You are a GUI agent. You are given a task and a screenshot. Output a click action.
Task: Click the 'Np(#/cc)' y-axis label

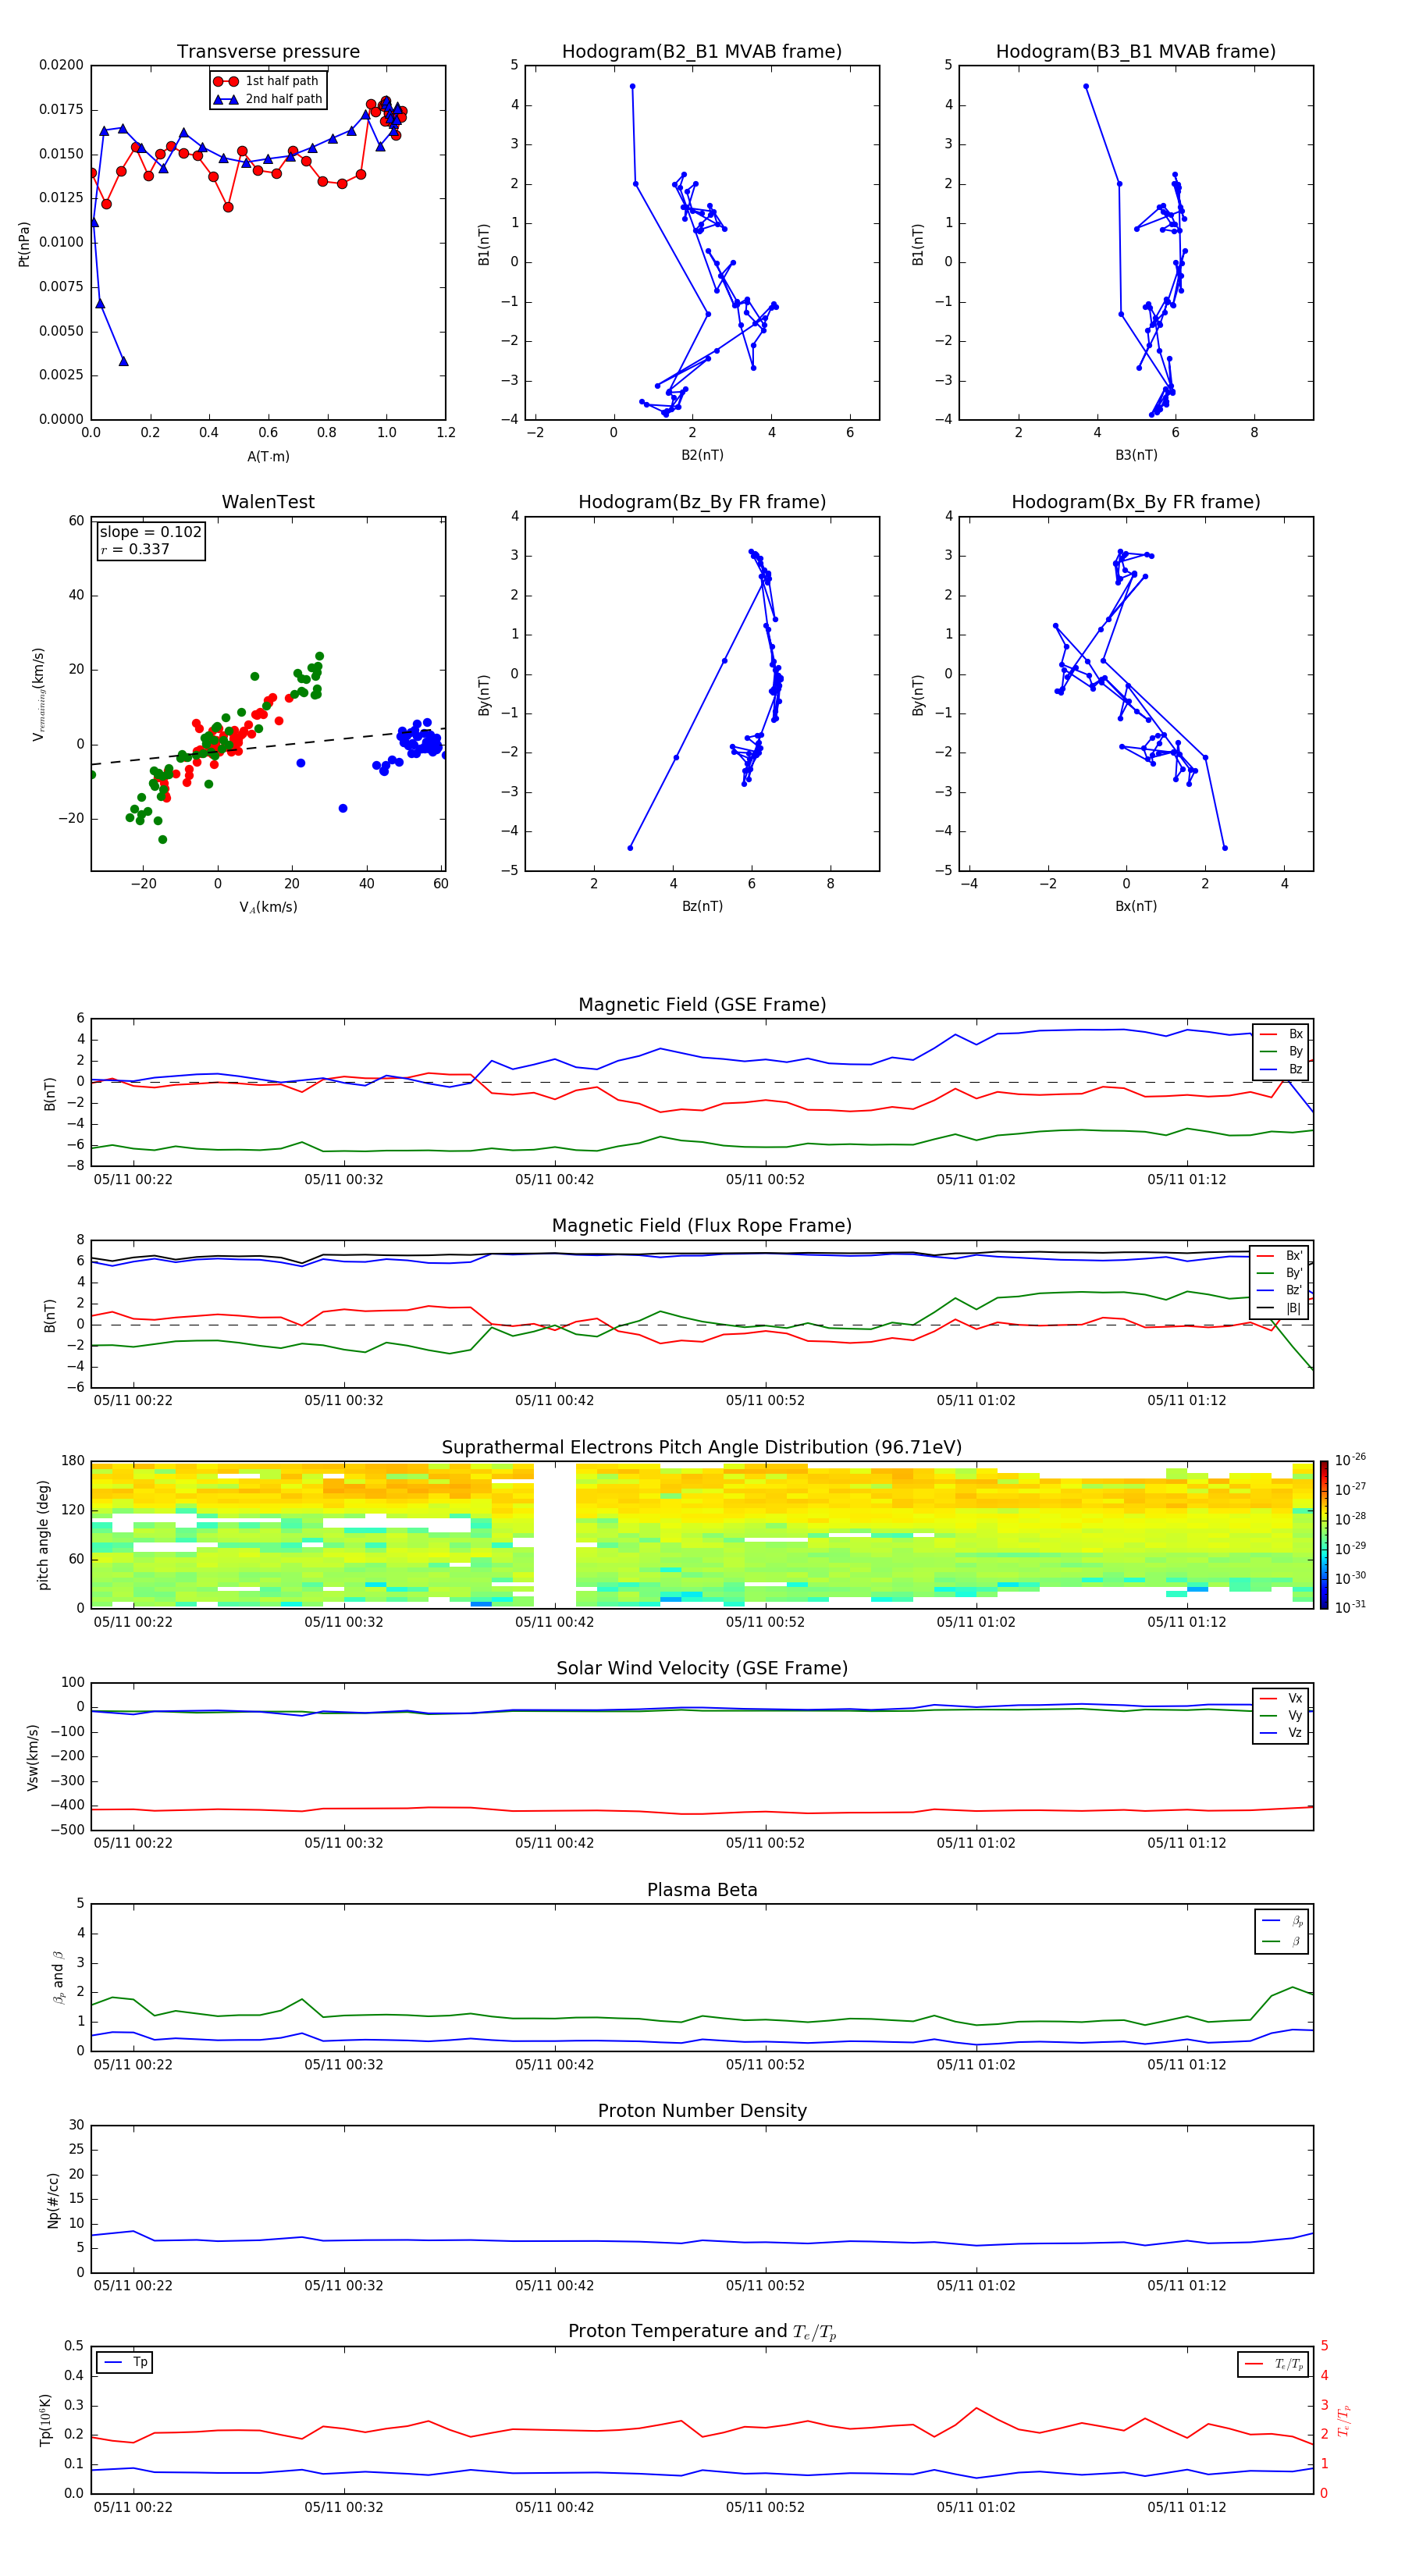pyautogui.click(x=53, y=2199)
